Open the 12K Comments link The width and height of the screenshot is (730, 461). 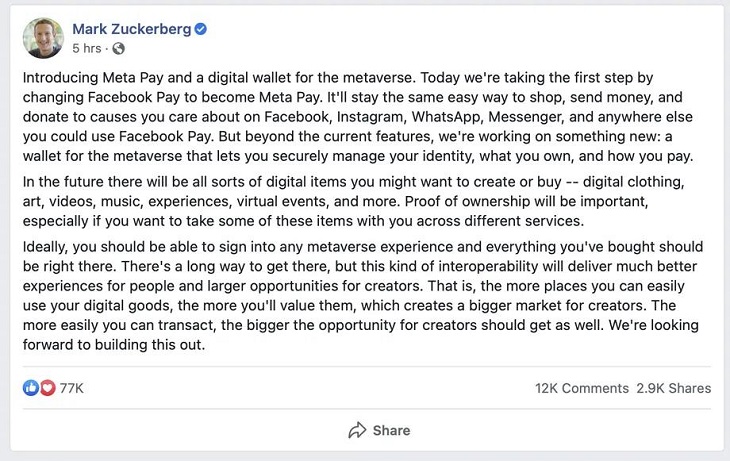[x=582, y=388]
